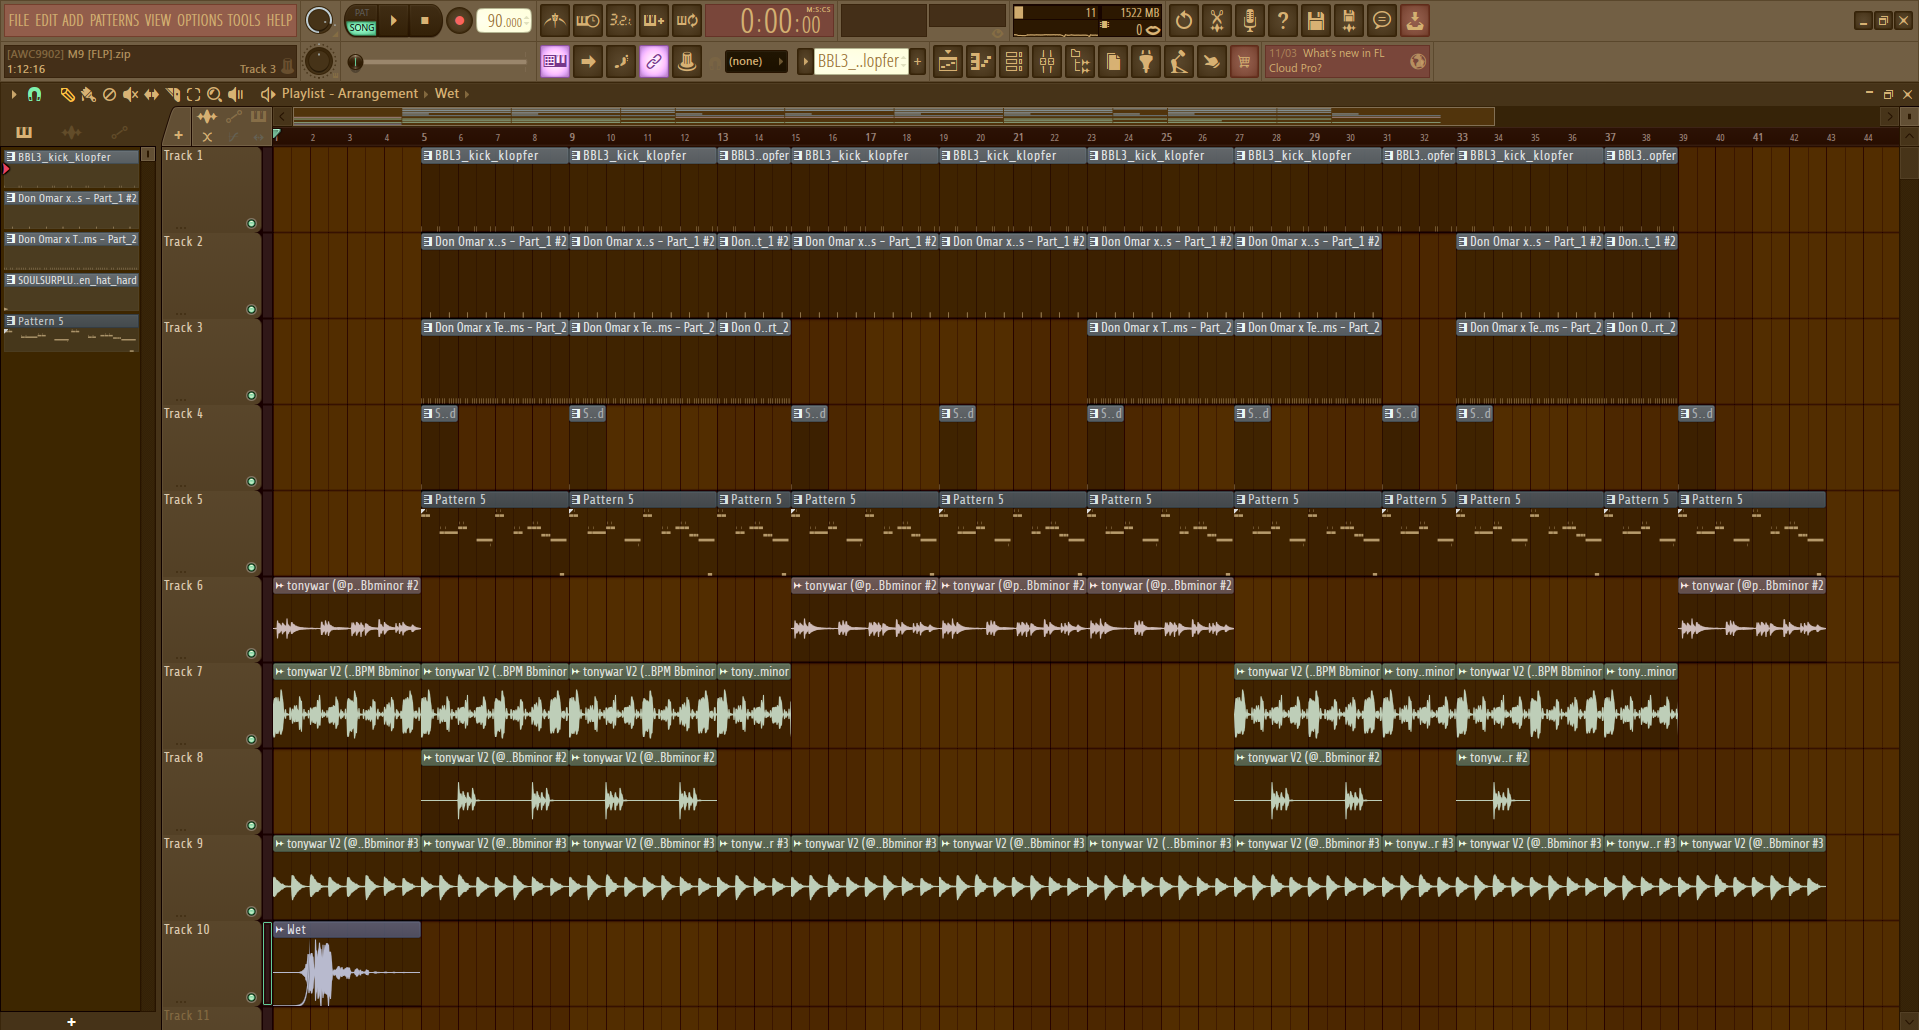Add item with plus at bottom of picker
Viewport: 1919px width, 1030px height.
pyautogui.click(x=71, y=1022)
